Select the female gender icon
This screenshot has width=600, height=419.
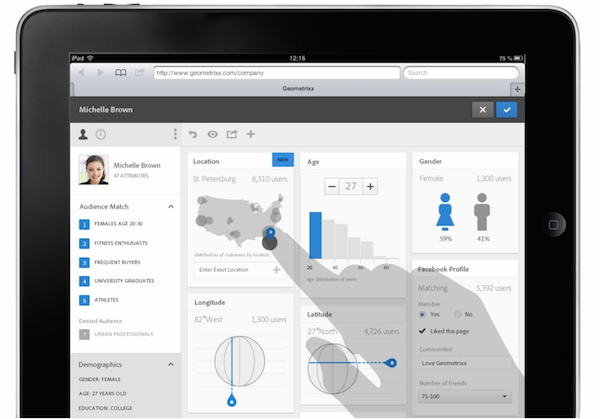click(x=445, y=212)
